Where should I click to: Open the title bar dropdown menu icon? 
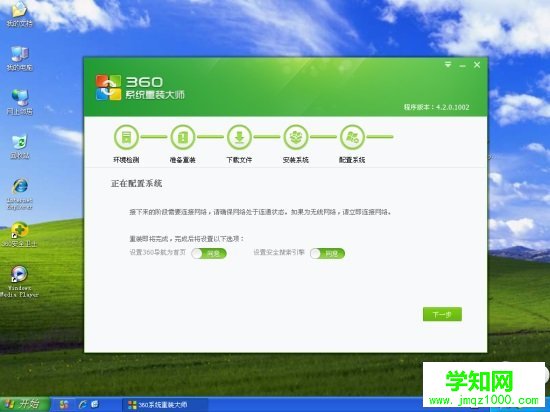(x=448, y=65)
